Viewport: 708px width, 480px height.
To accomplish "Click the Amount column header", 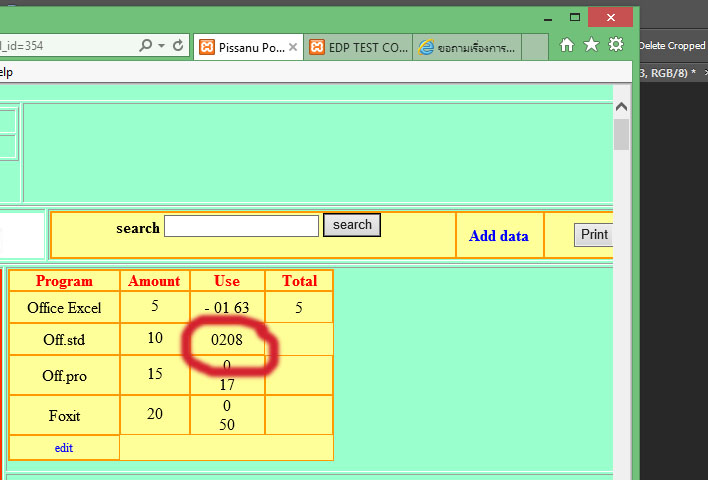I will pyautogui.click(x=154, y=281).
